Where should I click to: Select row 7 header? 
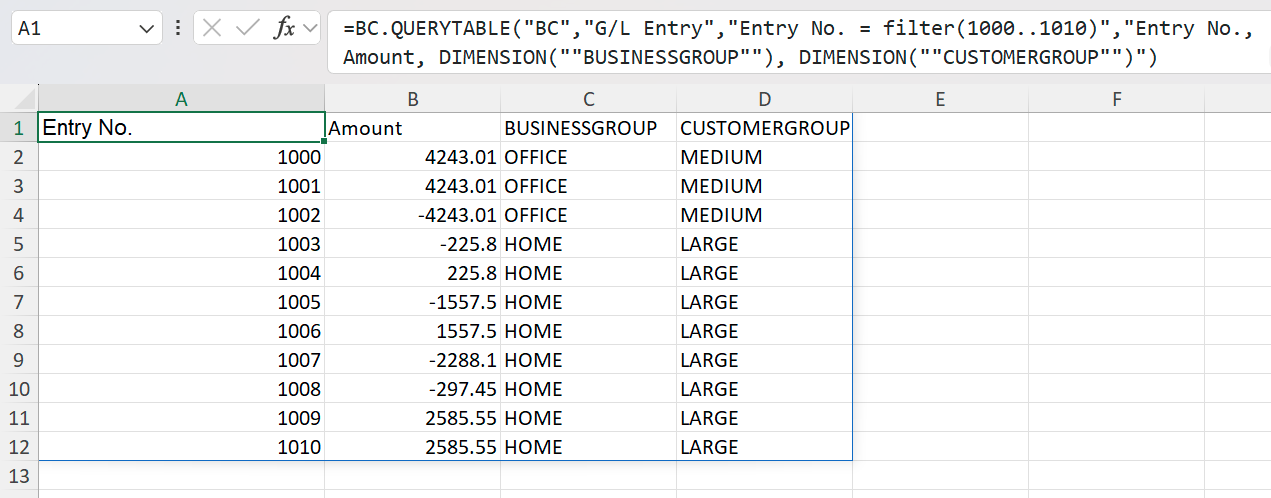pos(19,302)
